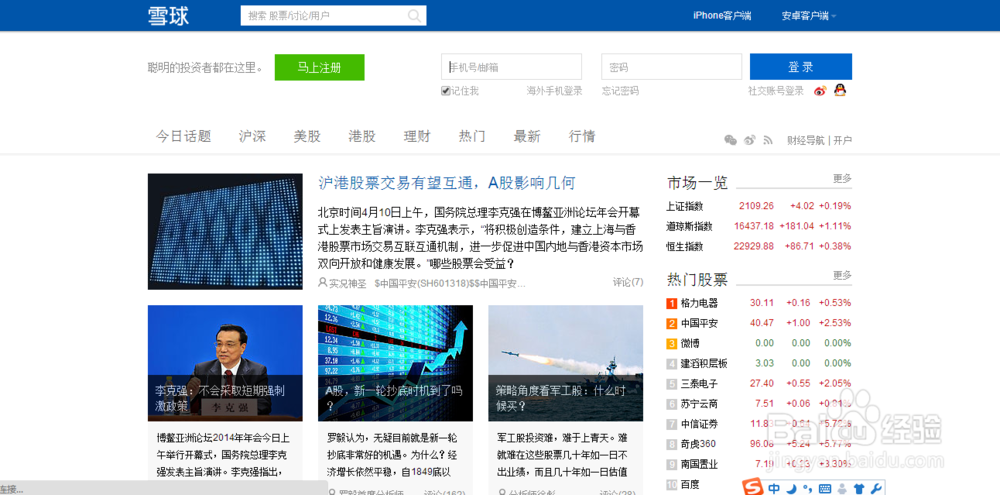Click the search magnifier icon

coord(415,15)
